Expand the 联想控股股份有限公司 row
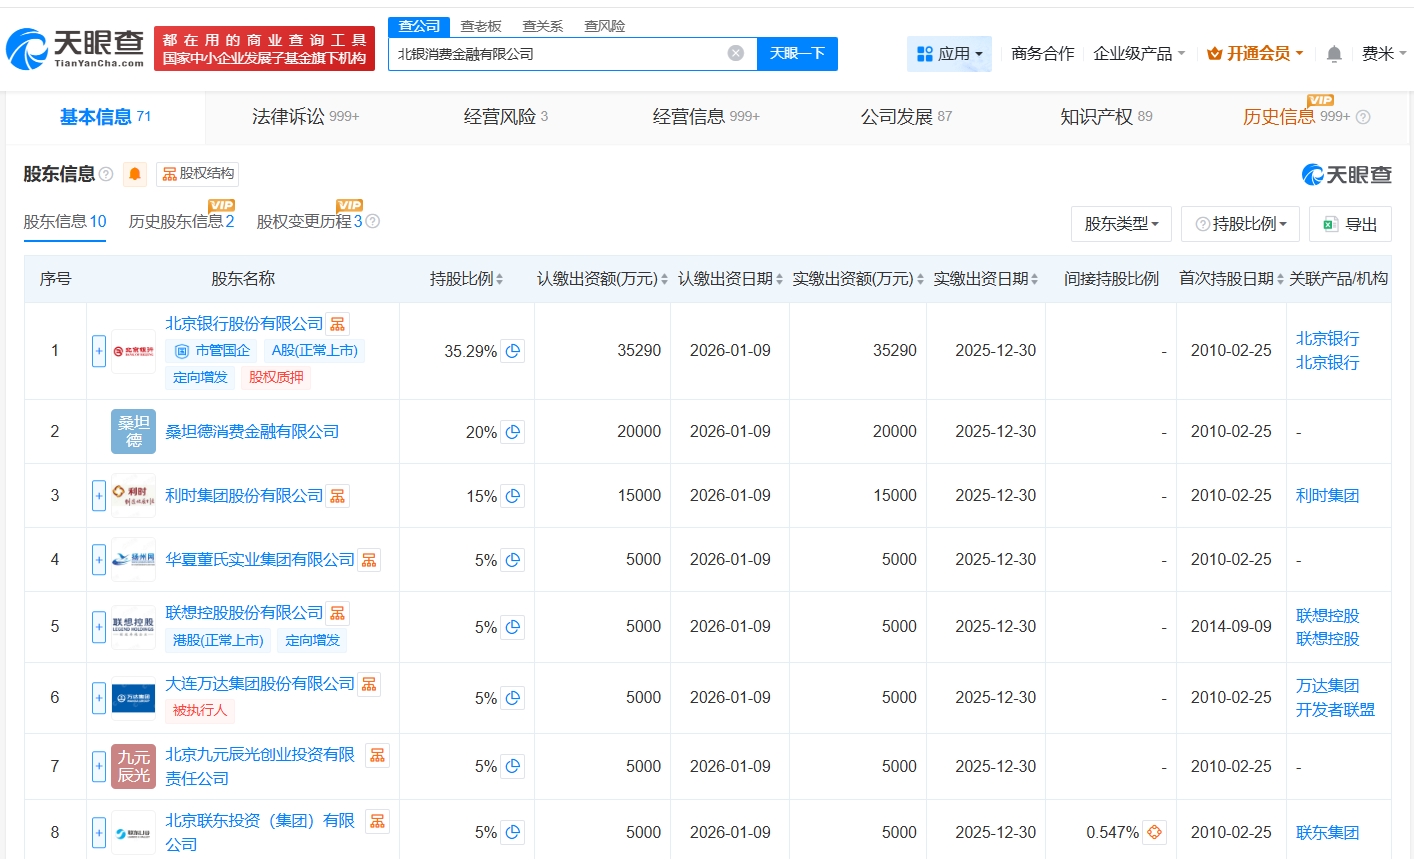The height and width of the screenshot is (860, 1414). point(99,627)
